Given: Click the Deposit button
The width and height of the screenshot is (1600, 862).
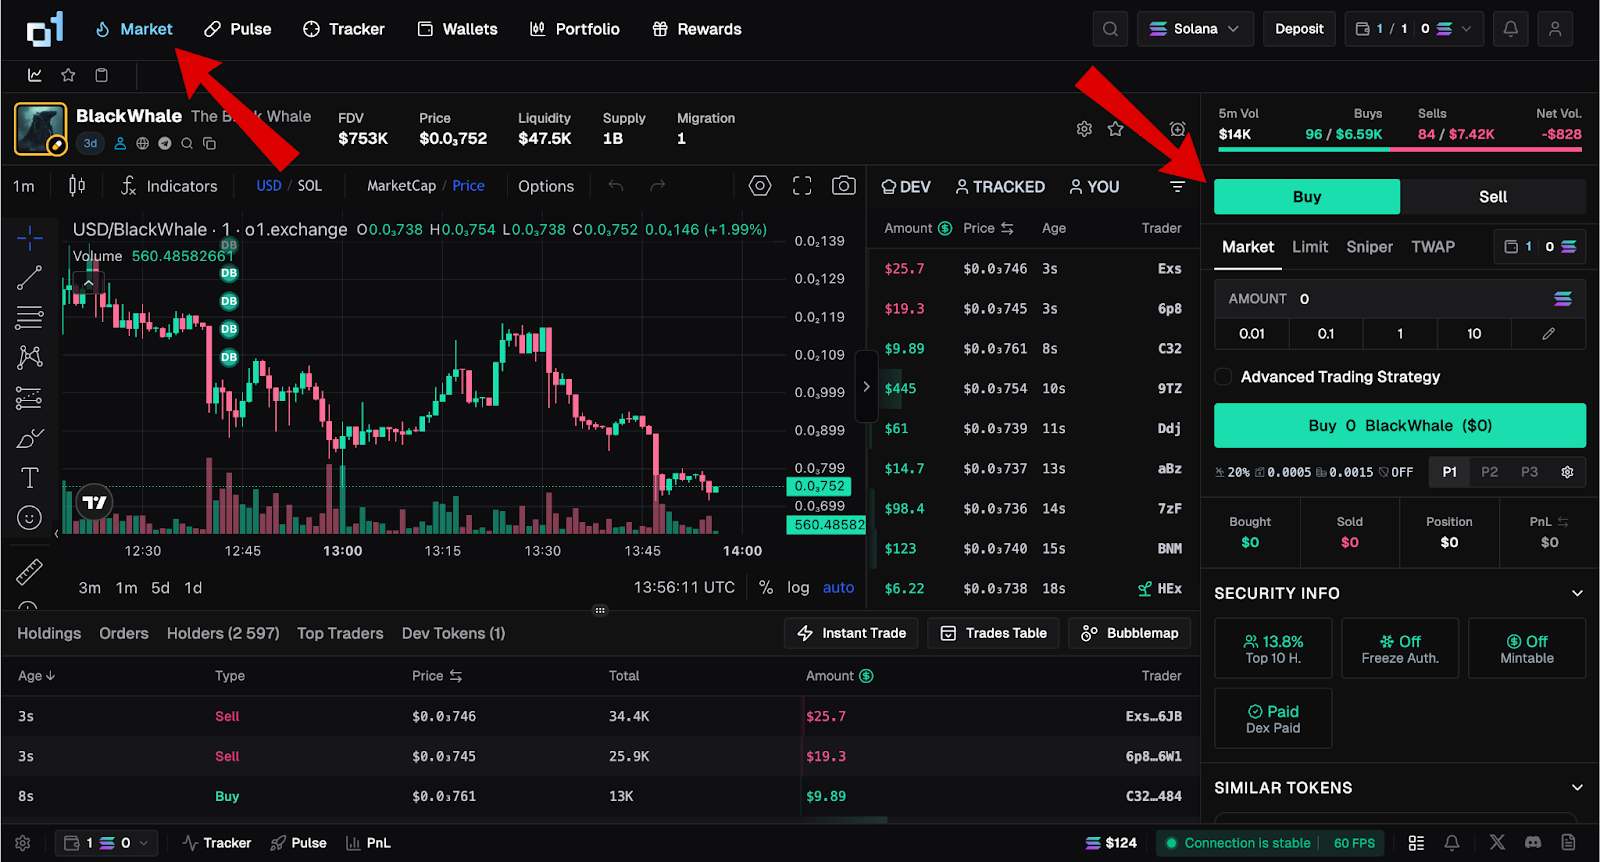Looking at the screenshot, I should (1299, 29).
